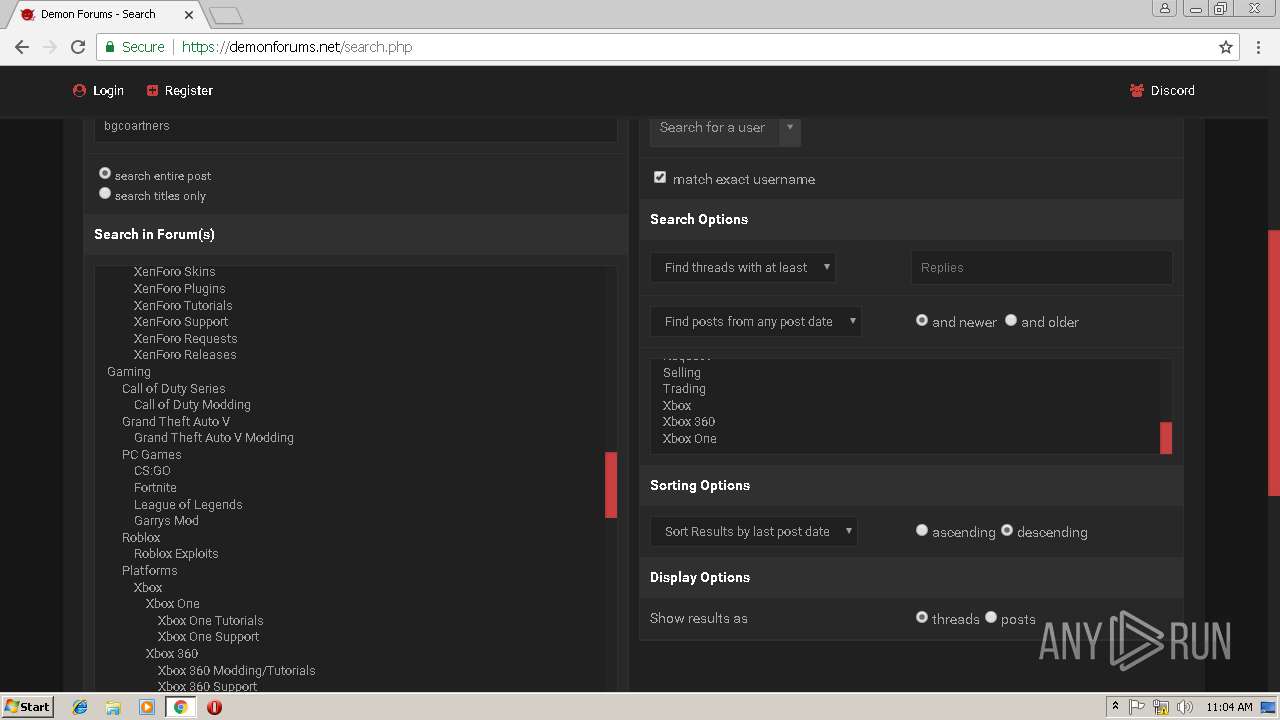The image size is (1280, 720).
Task: Select Fortnite forum entry
Action: [155, 487]
